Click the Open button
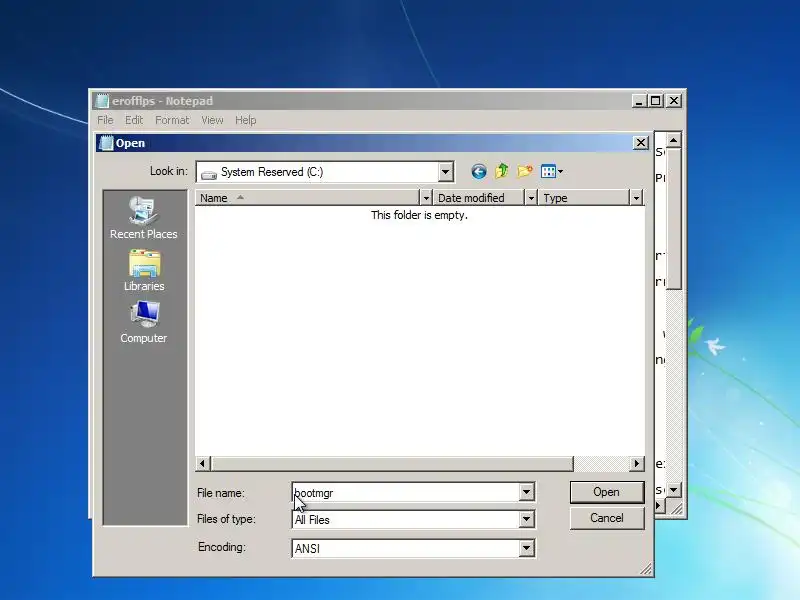 [x=607, y=492]
